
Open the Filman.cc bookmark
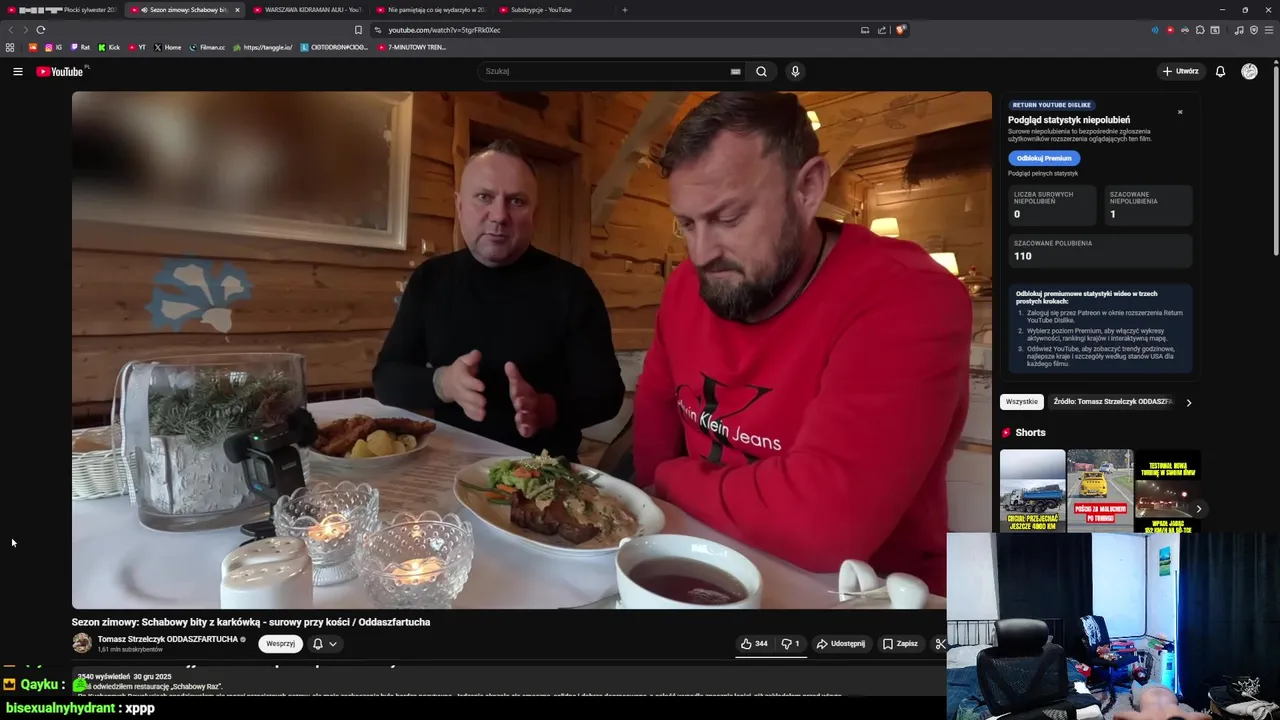(x=207, y=47)
